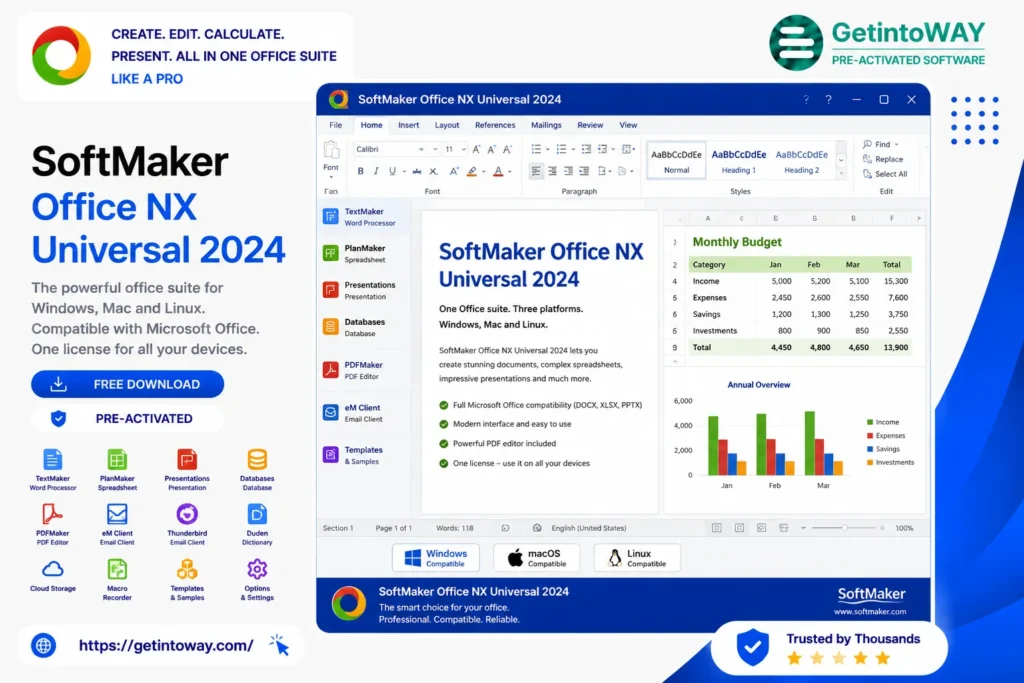Screen dimensions: 1024x683
Task: Toggle Bold formatting
Action: [360, 171]
